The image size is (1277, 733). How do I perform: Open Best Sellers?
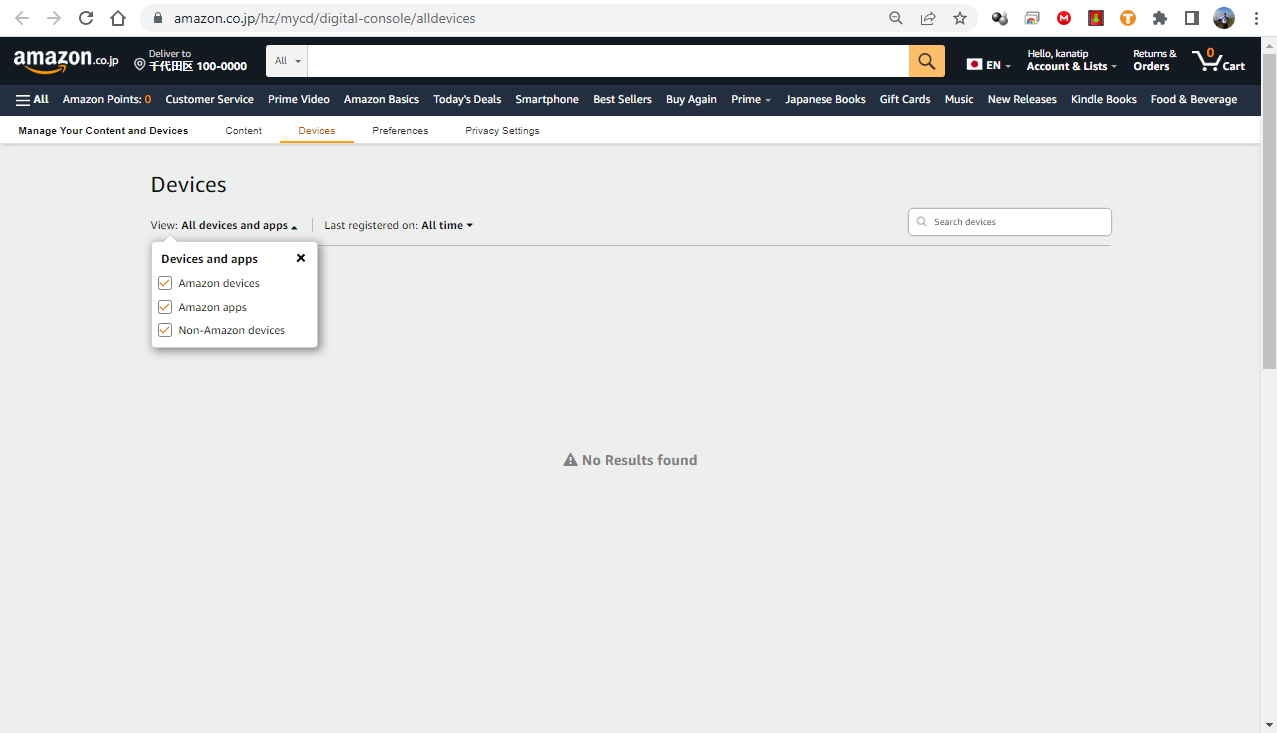point(622,99)
